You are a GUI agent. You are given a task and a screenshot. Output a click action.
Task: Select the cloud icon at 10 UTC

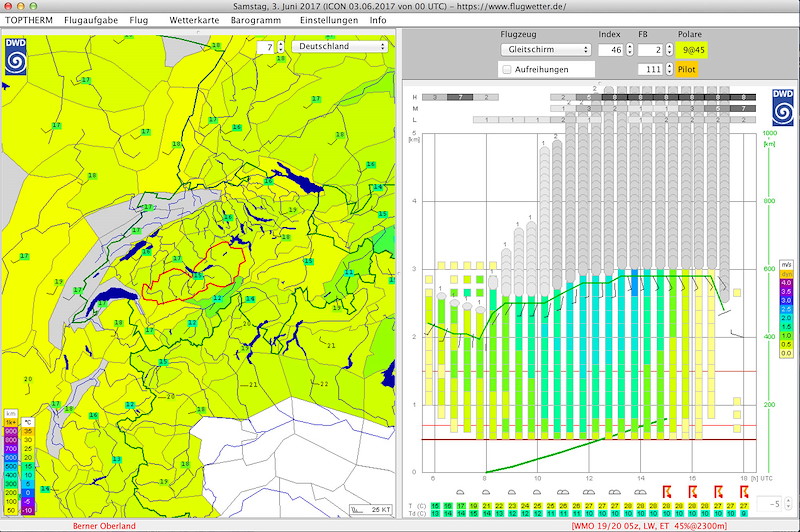click(537, 492)
